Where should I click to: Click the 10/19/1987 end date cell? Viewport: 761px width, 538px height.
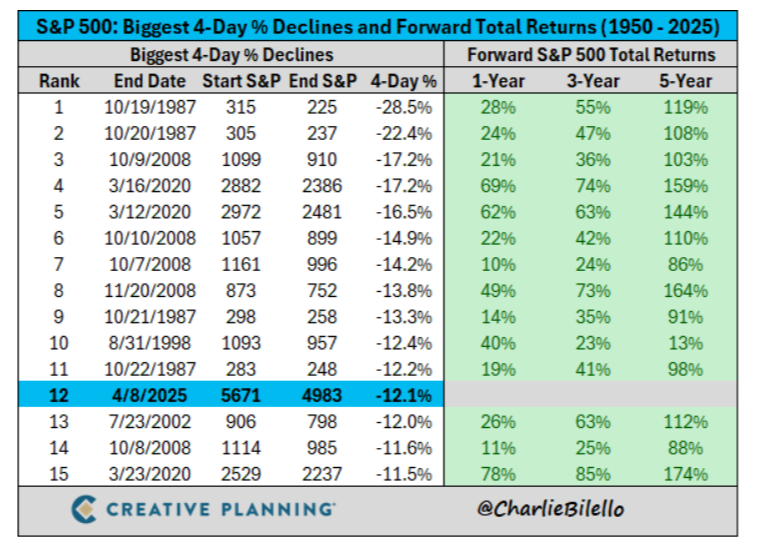150,107
